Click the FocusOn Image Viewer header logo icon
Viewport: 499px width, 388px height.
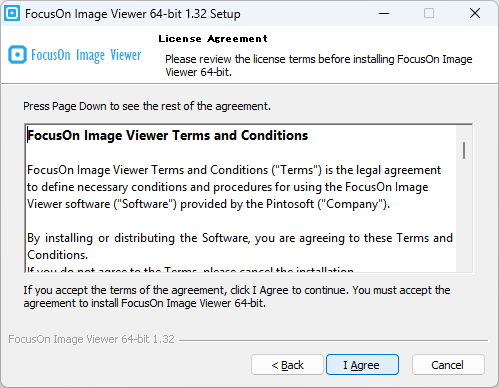[x=17, y=55]
